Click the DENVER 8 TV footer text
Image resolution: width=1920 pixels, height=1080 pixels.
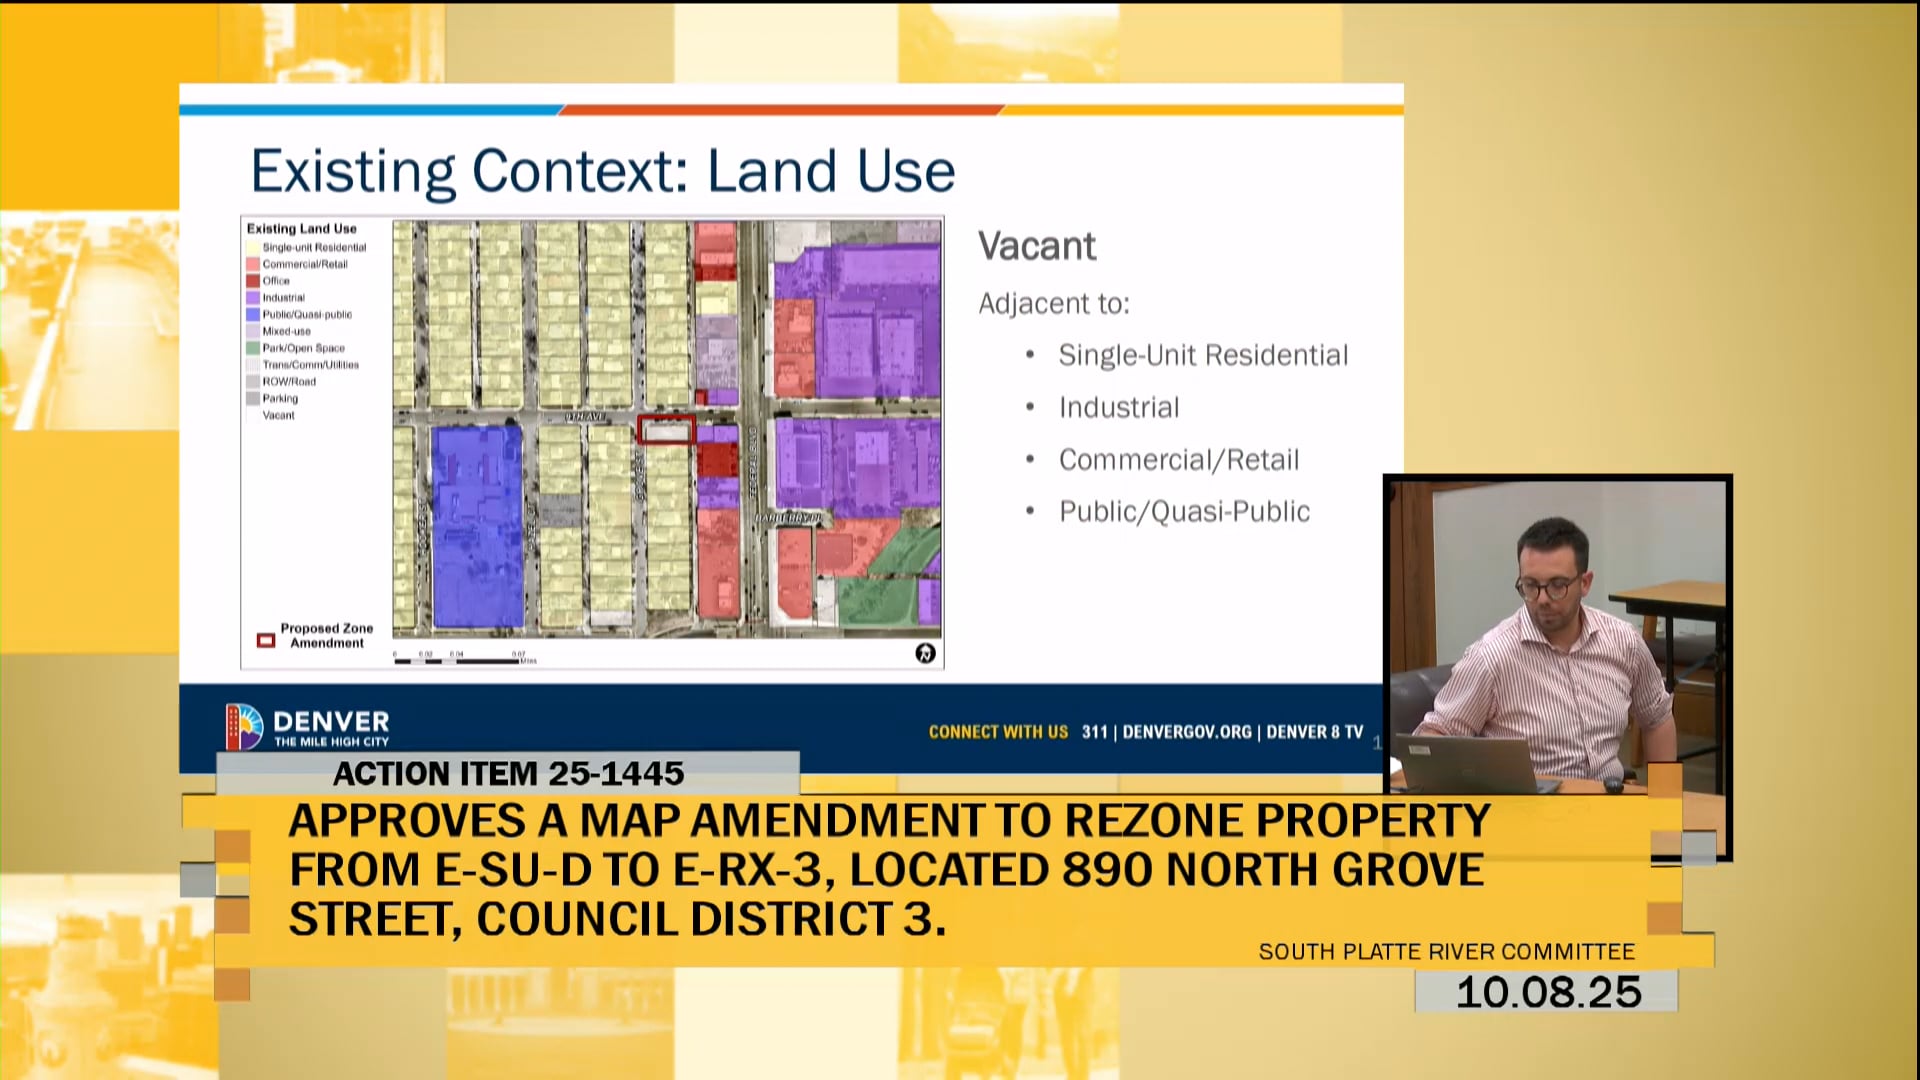(1314, 732)
